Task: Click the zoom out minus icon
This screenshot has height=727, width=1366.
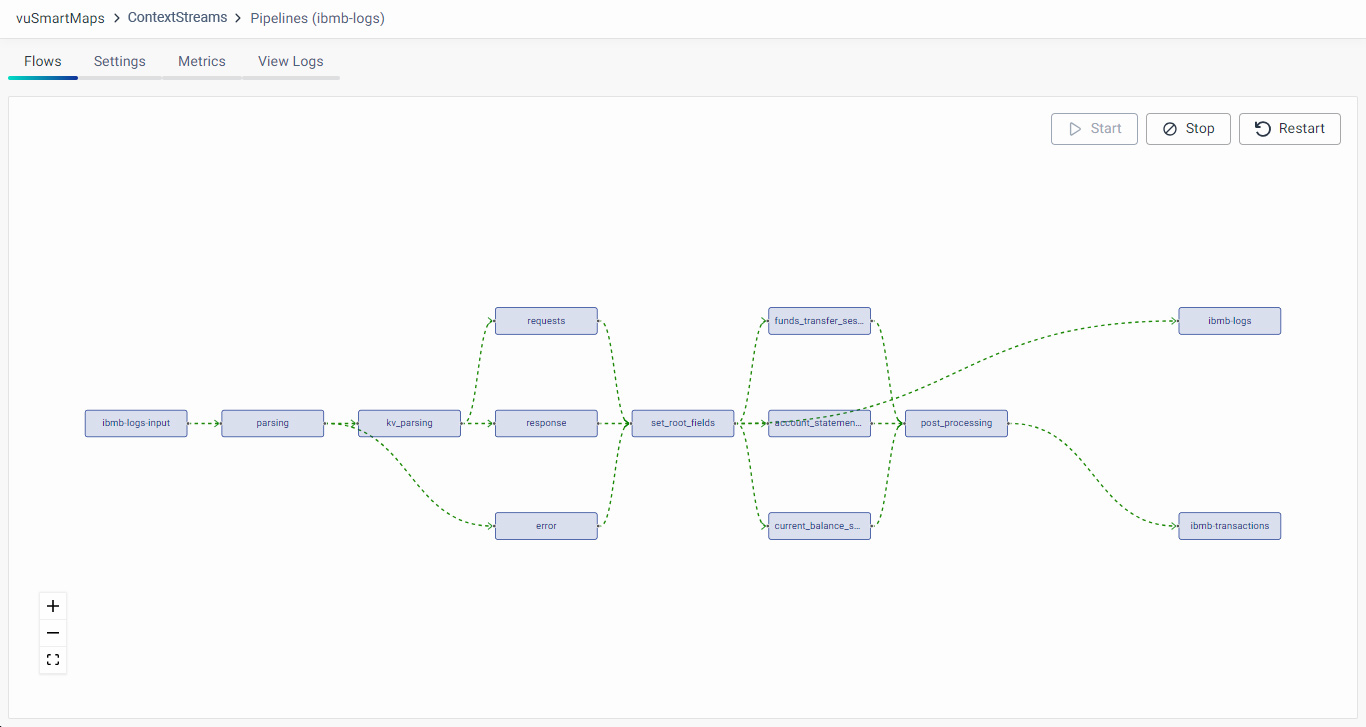Action: coord(53,633)
